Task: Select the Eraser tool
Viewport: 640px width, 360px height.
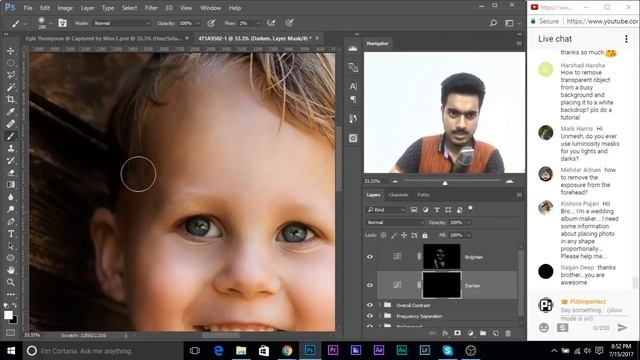Action: click(x=11, y=173)
